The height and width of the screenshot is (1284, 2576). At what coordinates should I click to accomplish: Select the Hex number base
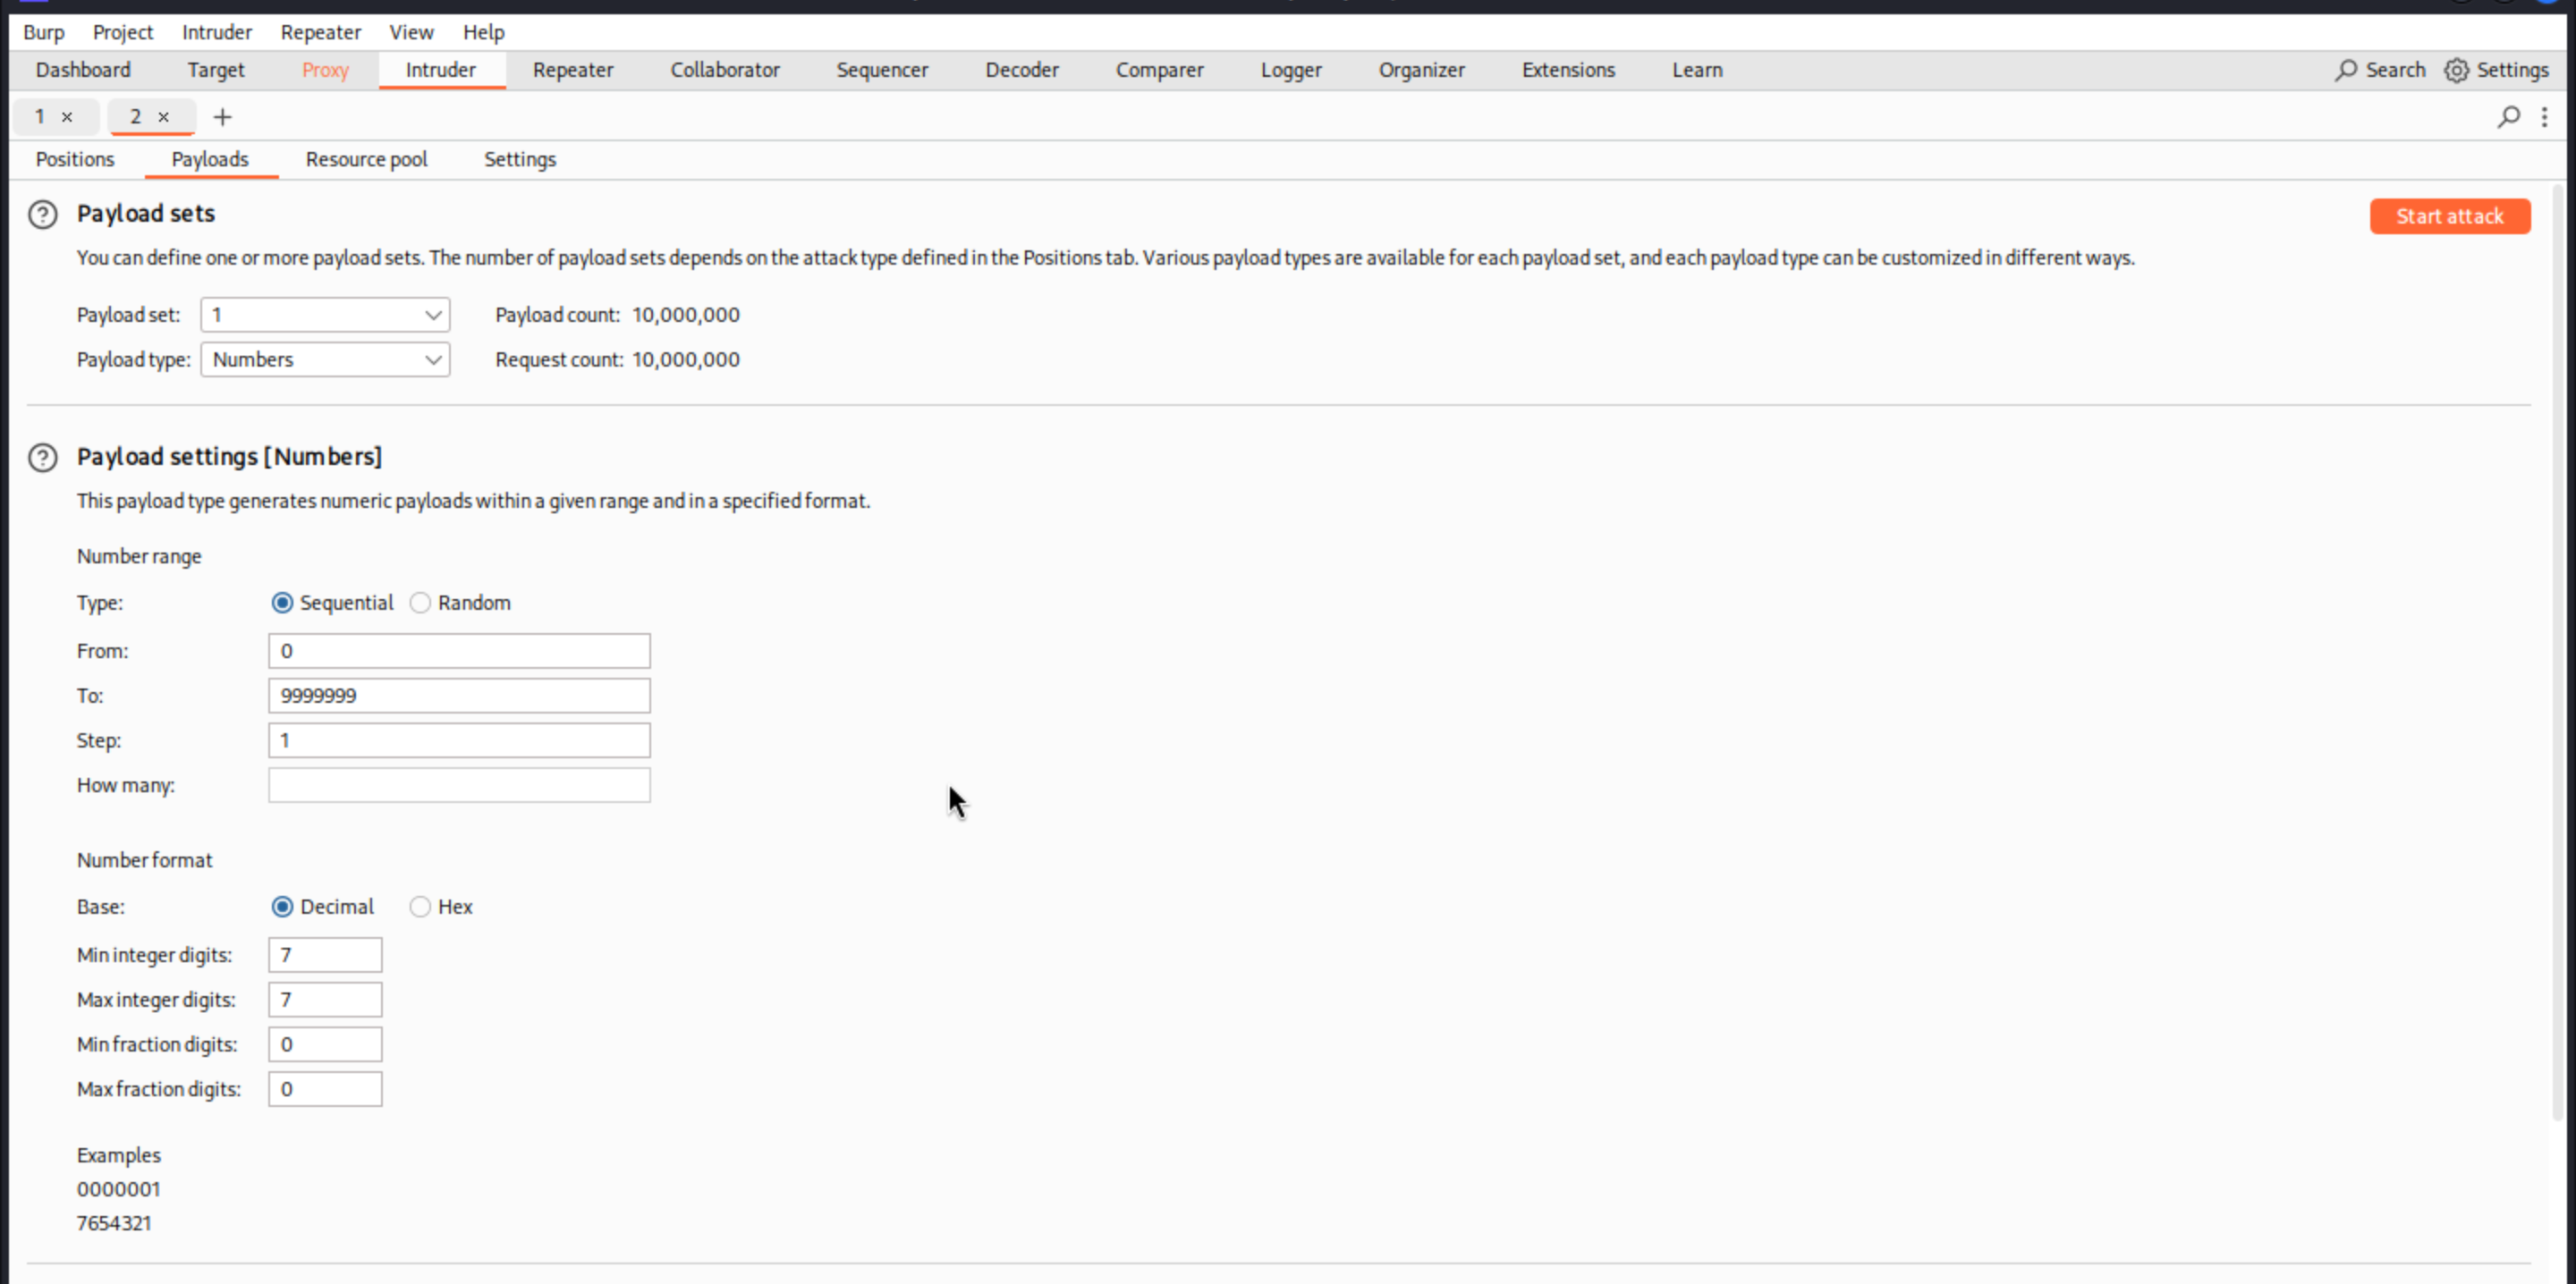point(420,907)
